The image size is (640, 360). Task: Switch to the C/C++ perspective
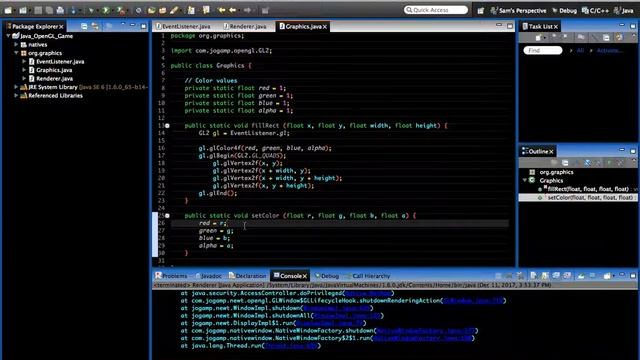point(596,11)
